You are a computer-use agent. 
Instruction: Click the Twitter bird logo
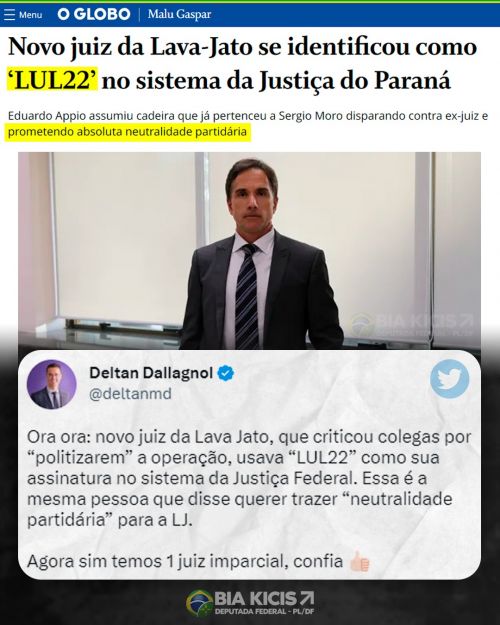coord(449,379)
